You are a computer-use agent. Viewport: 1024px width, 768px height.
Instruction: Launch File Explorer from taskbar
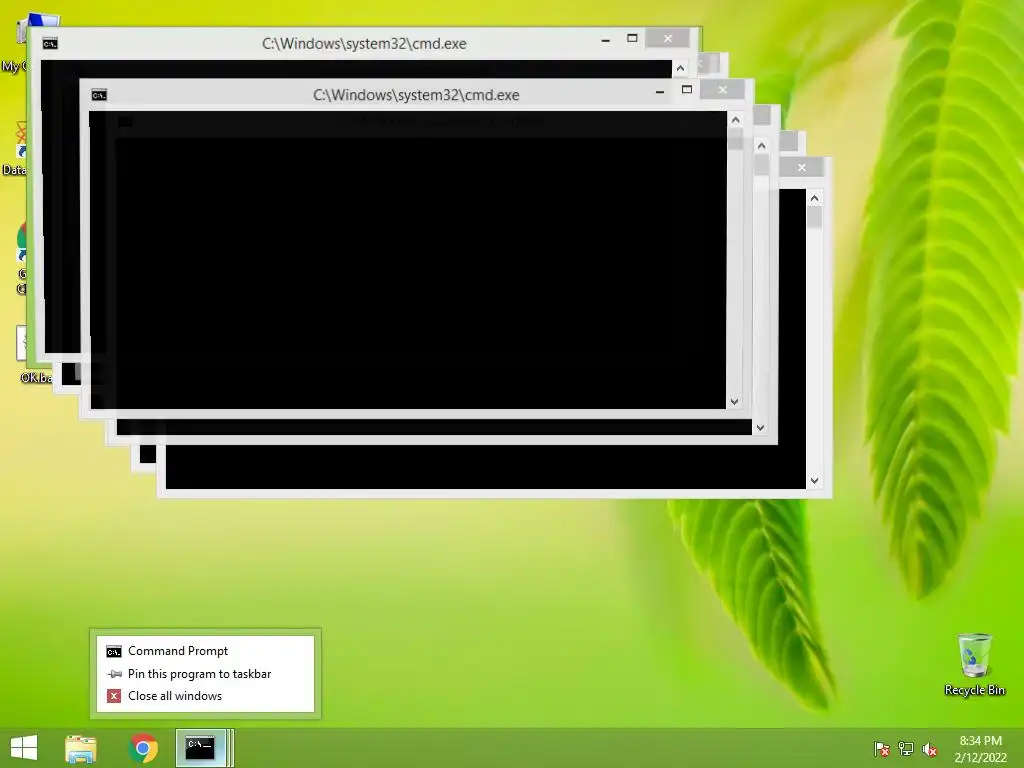(x=81, y=748)
